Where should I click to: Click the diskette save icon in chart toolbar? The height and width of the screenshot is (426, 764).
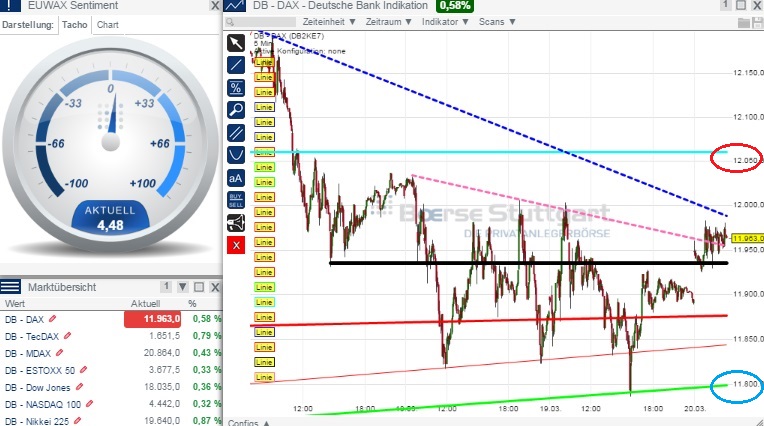757,22
